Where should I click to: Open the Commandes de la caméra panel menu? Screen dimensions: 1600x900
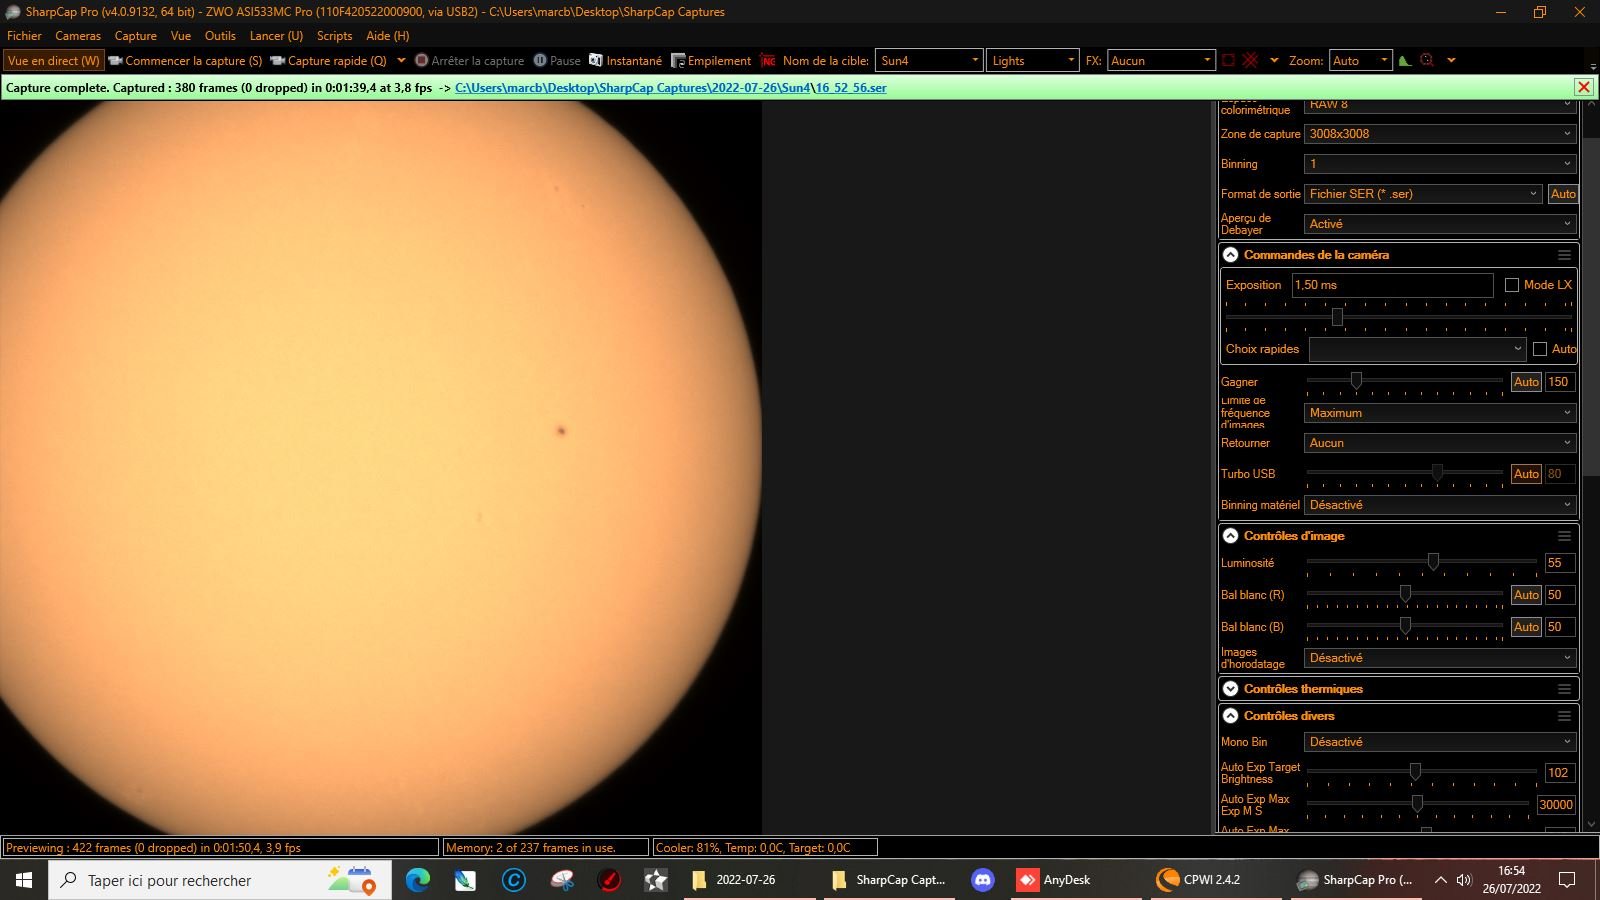[1564, 255]
